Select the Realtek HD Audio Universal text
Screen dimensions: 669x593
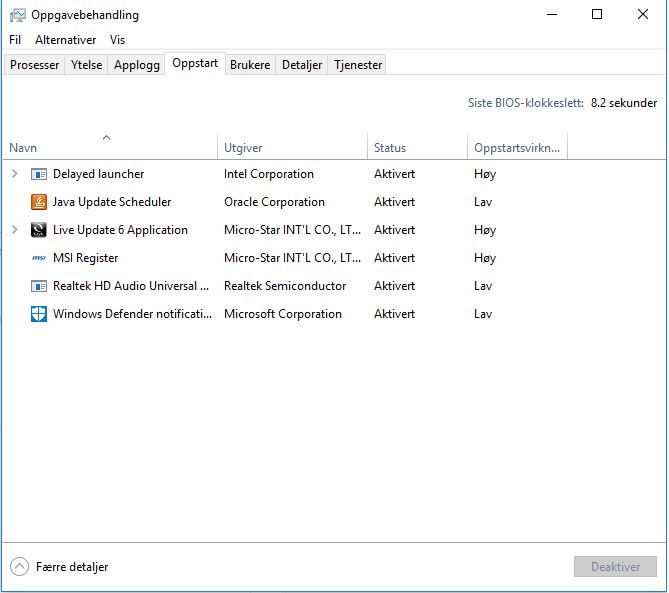(x=131, y=286)
